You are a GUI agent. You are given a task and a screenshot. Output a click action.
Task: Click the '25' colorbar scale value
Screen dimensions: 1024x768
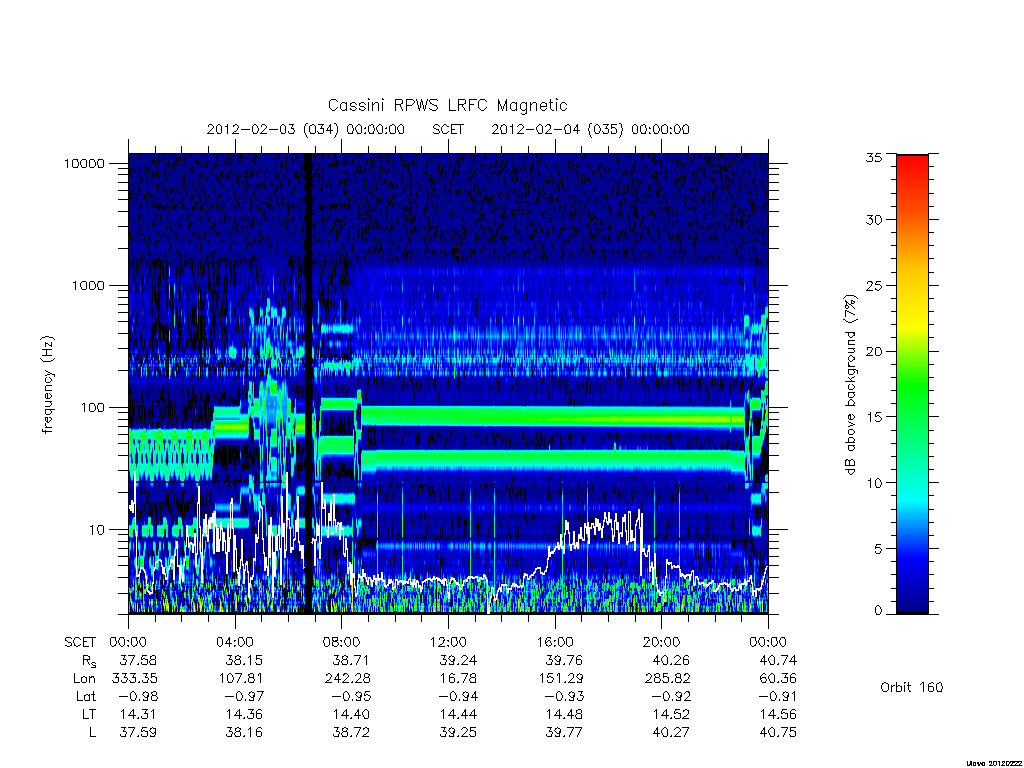[874, 285]
